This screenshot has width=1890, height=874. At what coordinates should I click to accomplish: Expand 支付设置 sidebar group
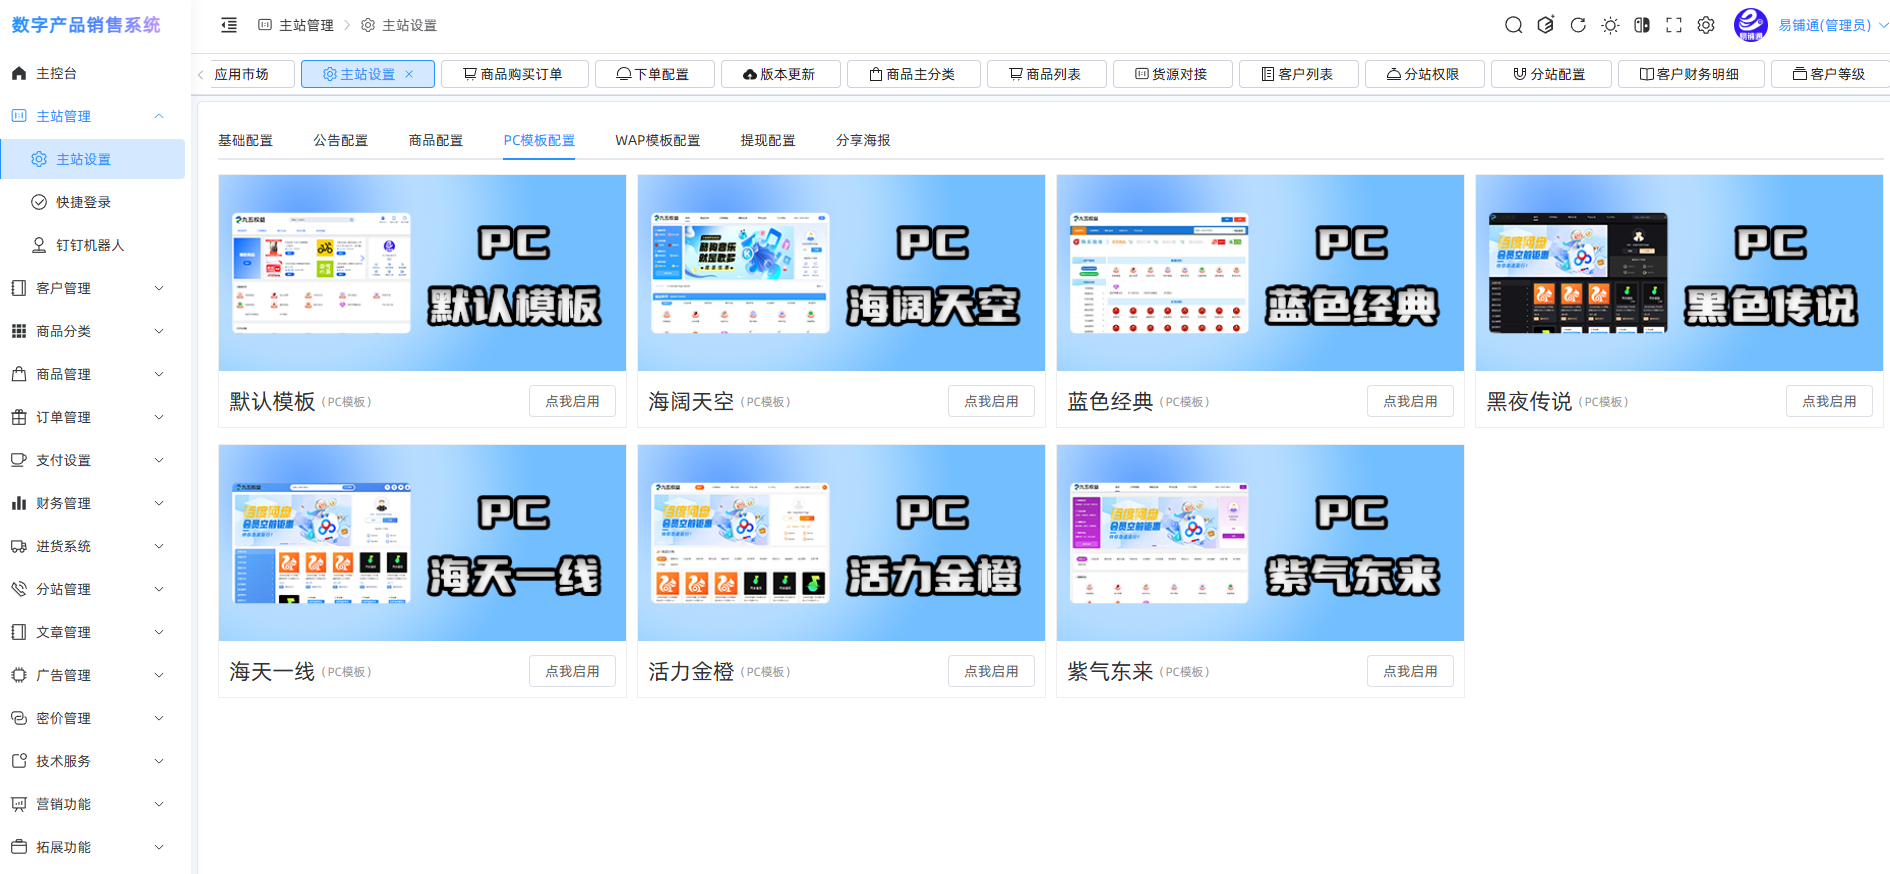[92, 460]
